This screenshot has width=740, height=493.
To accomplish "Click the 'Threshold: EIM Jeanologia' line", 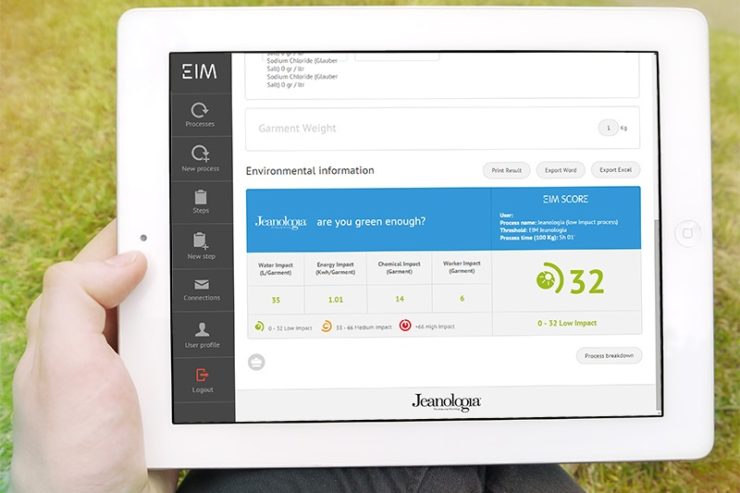I will [x=533, y=230].
